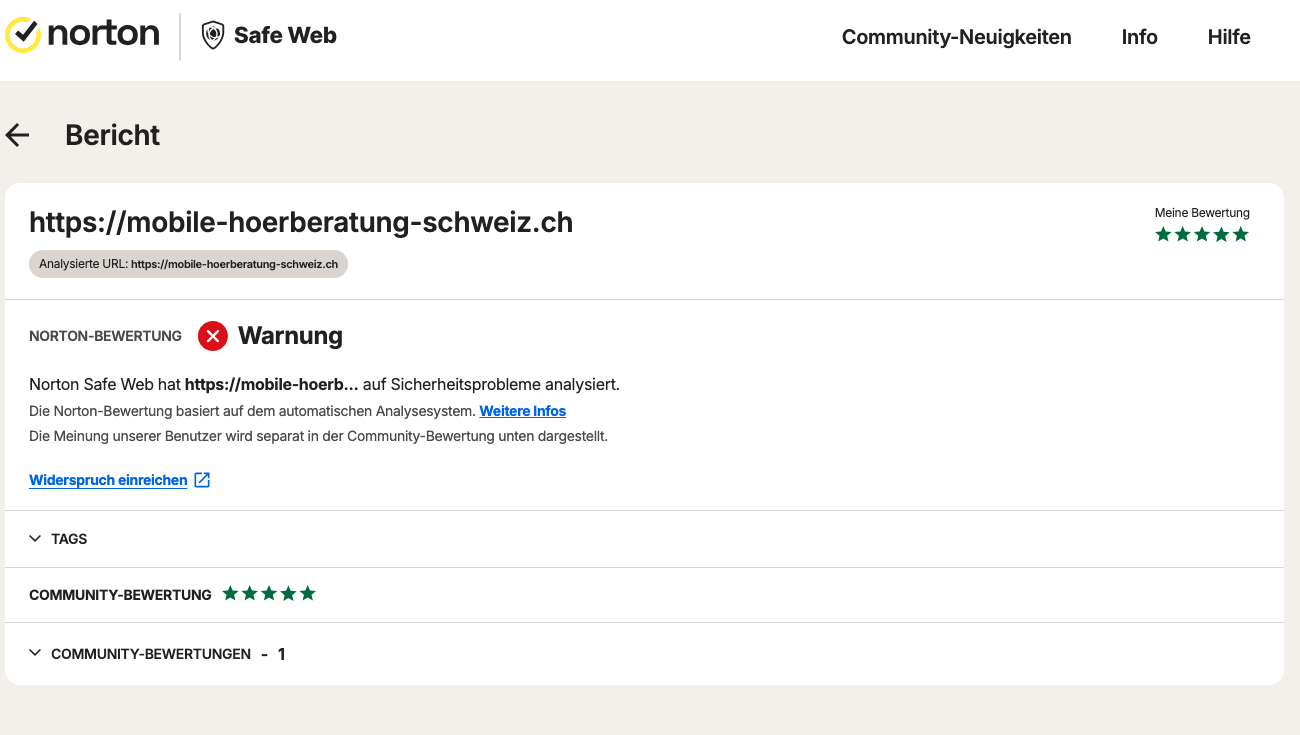Image resolution: width=1300 pixels, height=735 pixels.
Task: Click the NORTON-BEWERTUNG label
Action: click(x=105, y=336)
